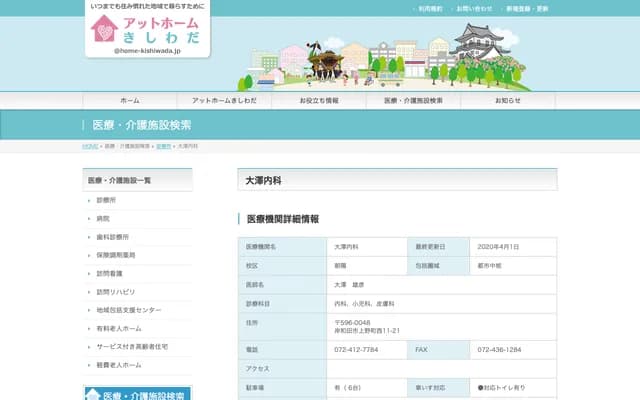Choose 地域包括支援センター in the sidebar
This screenshot has height=400, width=640.
click(128, 310)
